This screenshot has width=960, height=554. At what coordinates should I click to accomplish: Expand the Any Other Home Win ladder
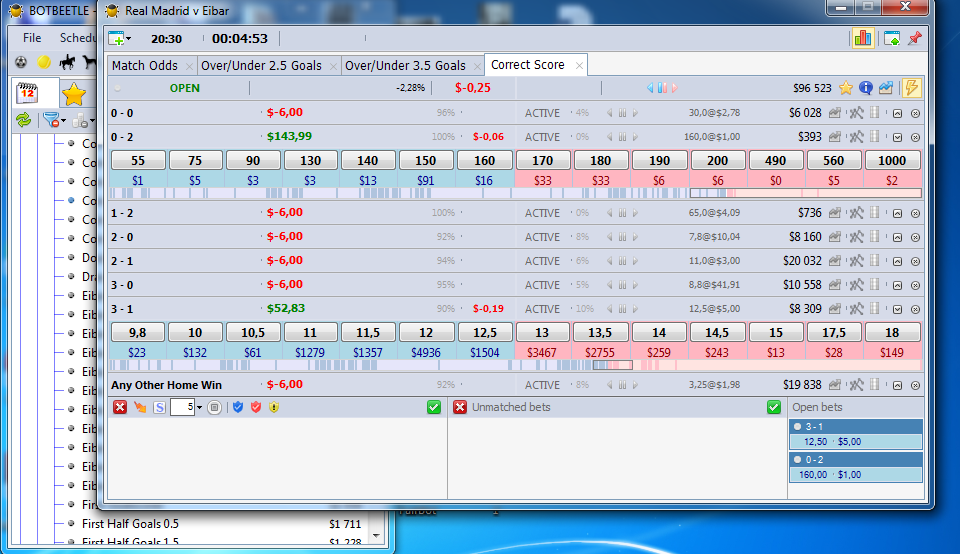click(897, 386)
